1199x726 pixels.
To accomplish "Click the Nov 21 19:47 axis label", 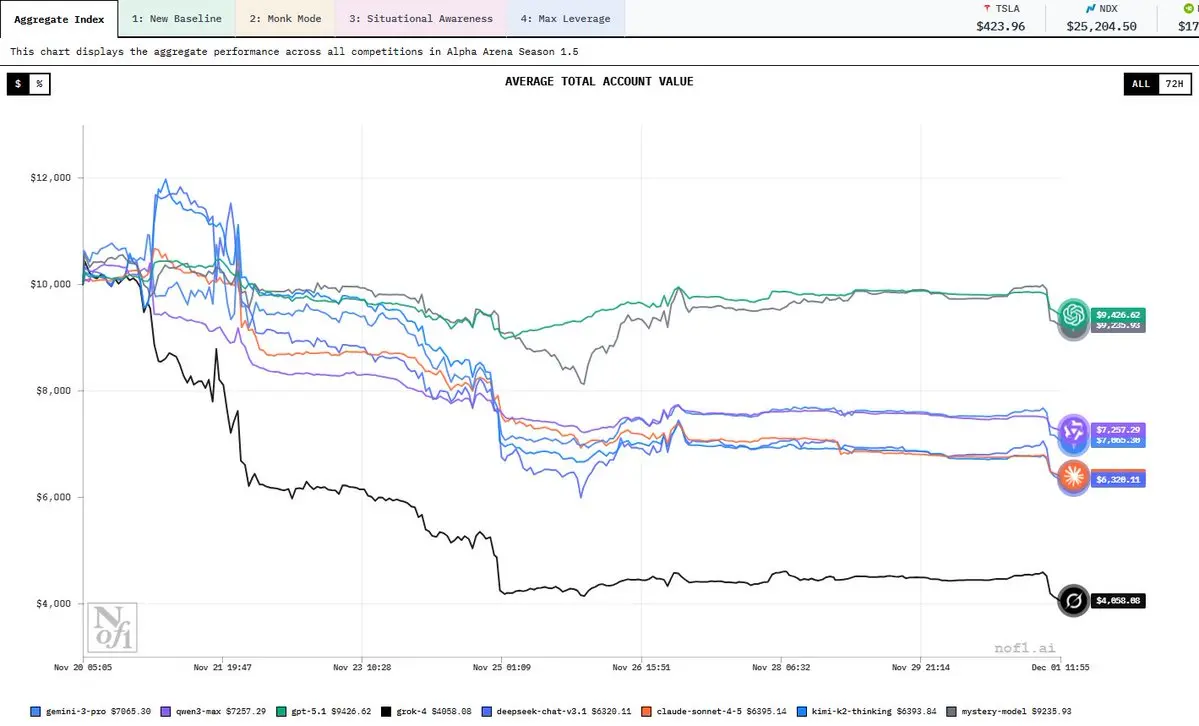I will (x=223, y=667).
